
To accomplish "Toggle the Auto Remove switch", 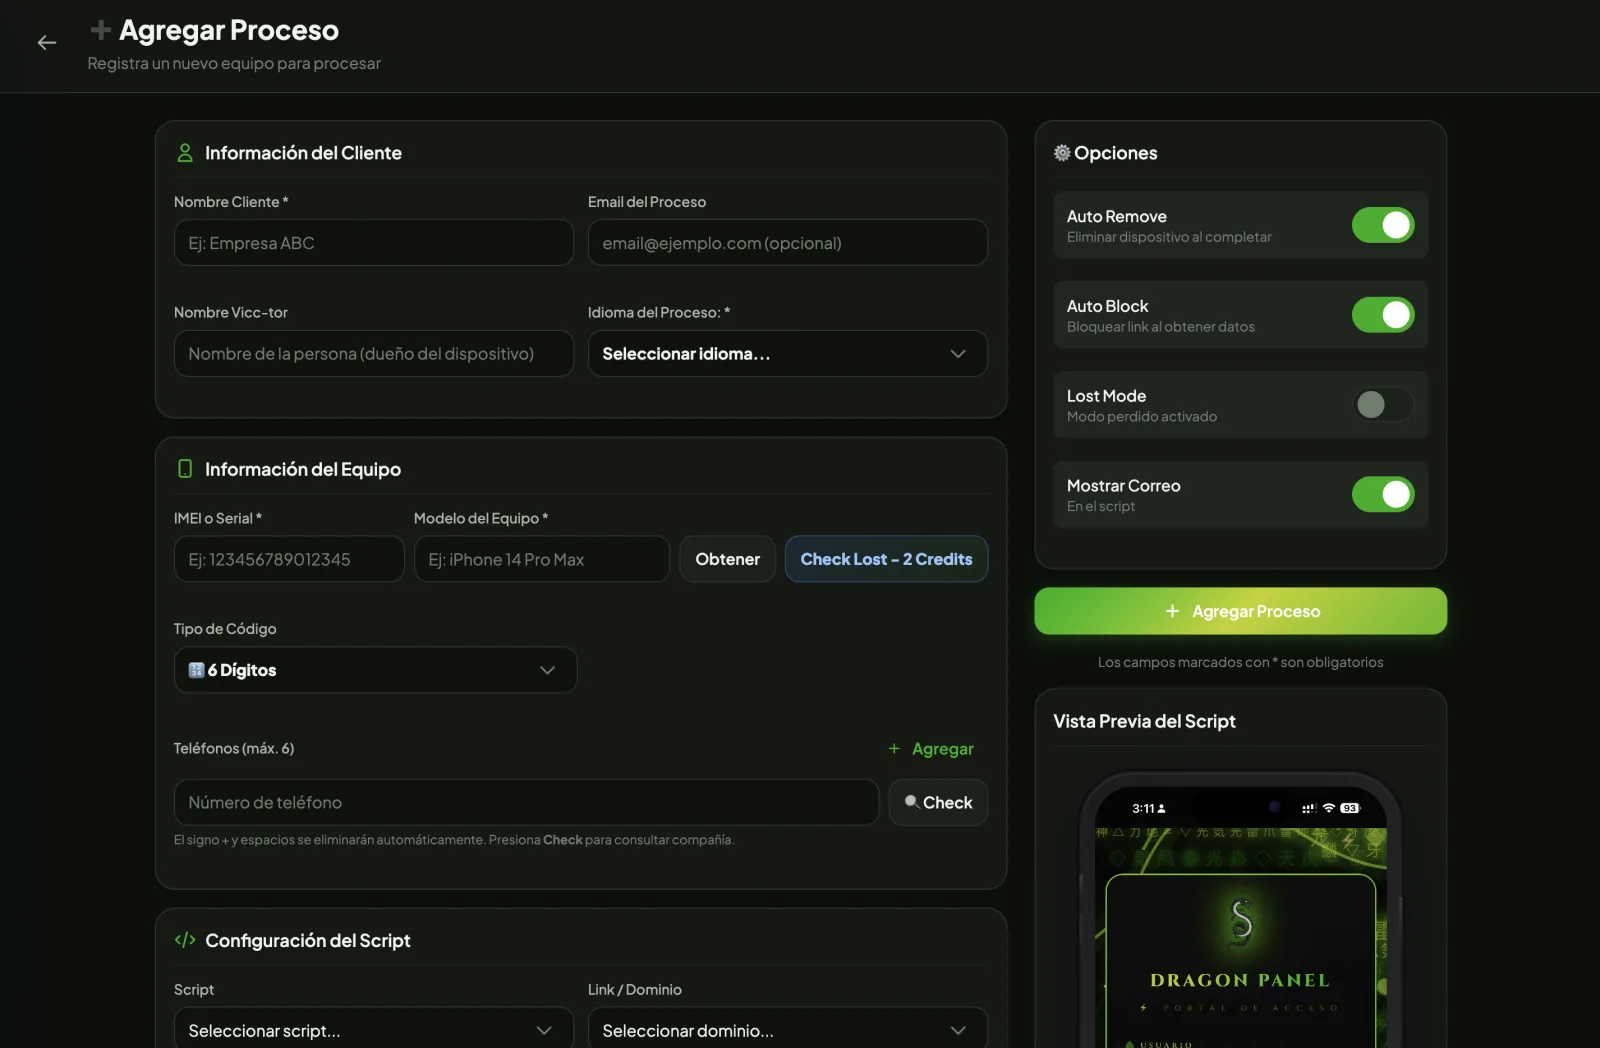I will pos(1383,225).
